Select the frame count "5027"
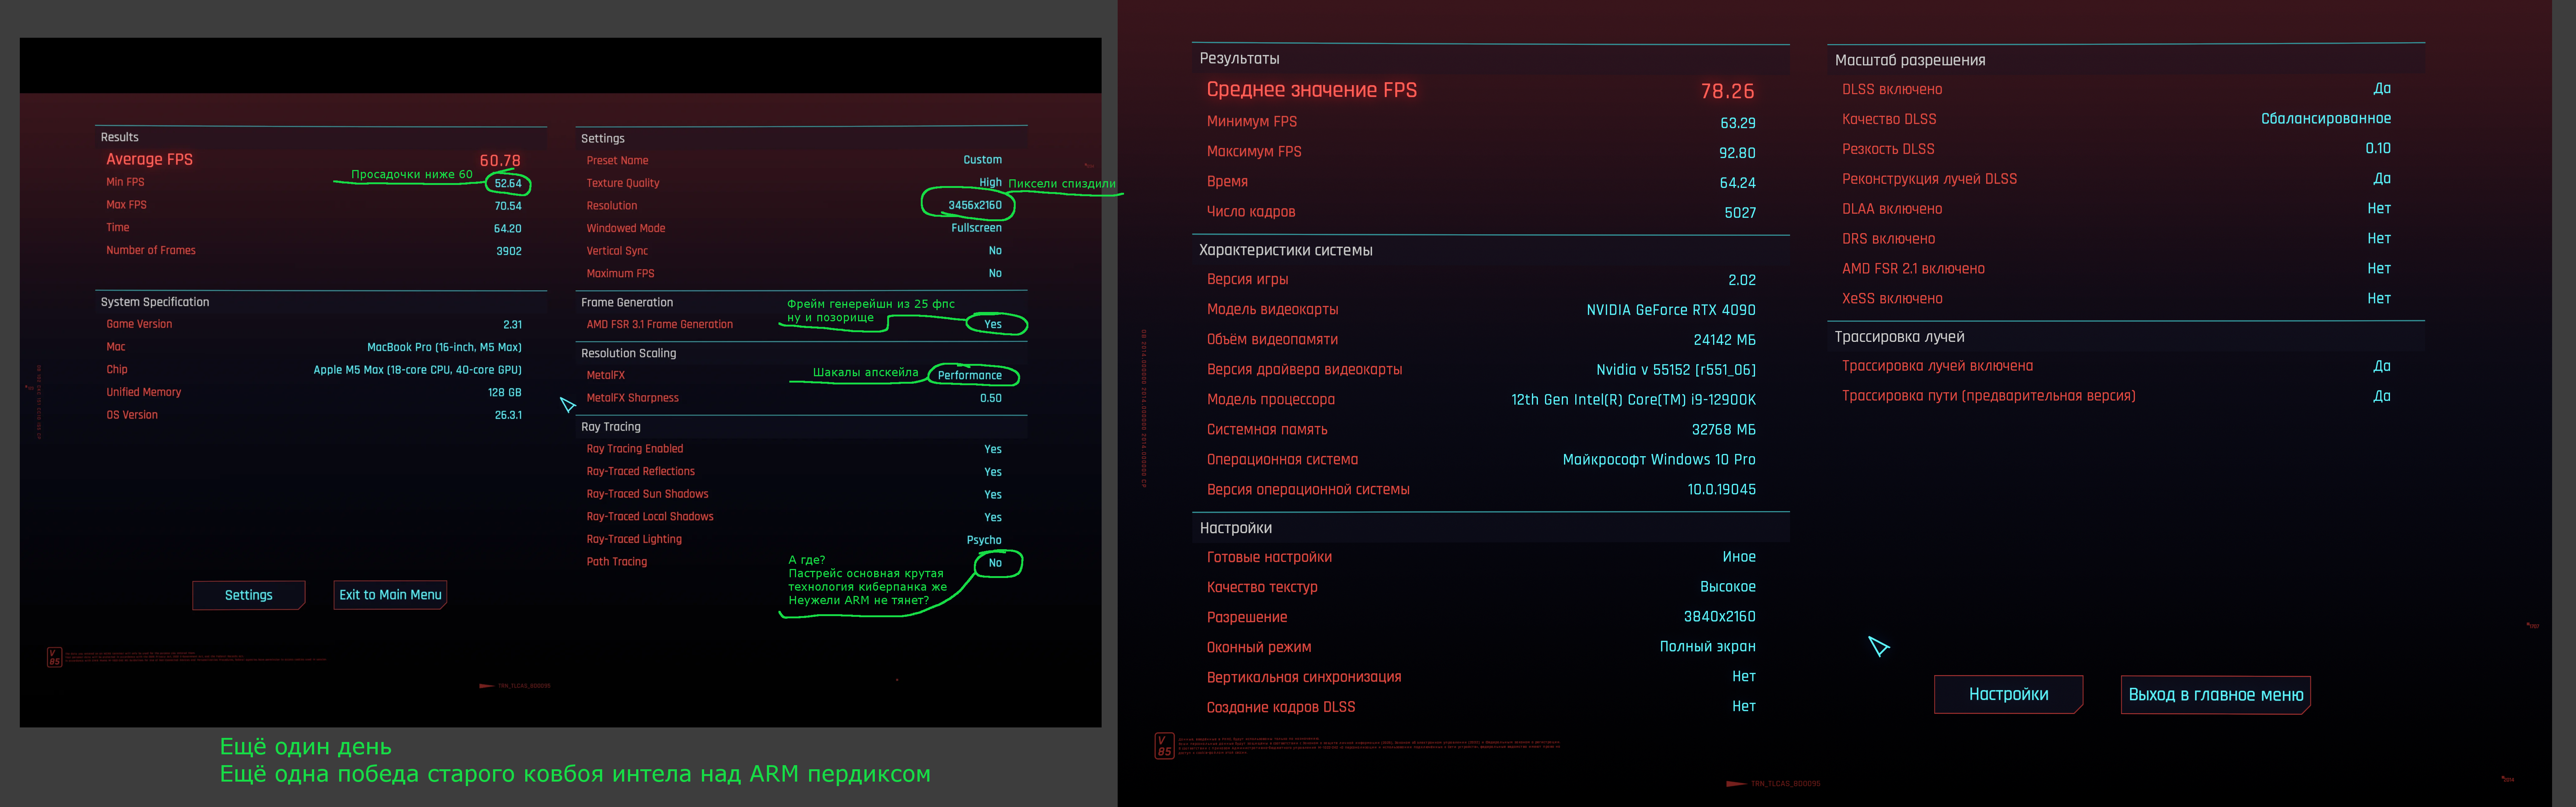2576x807 pixels. [1740, 213]
